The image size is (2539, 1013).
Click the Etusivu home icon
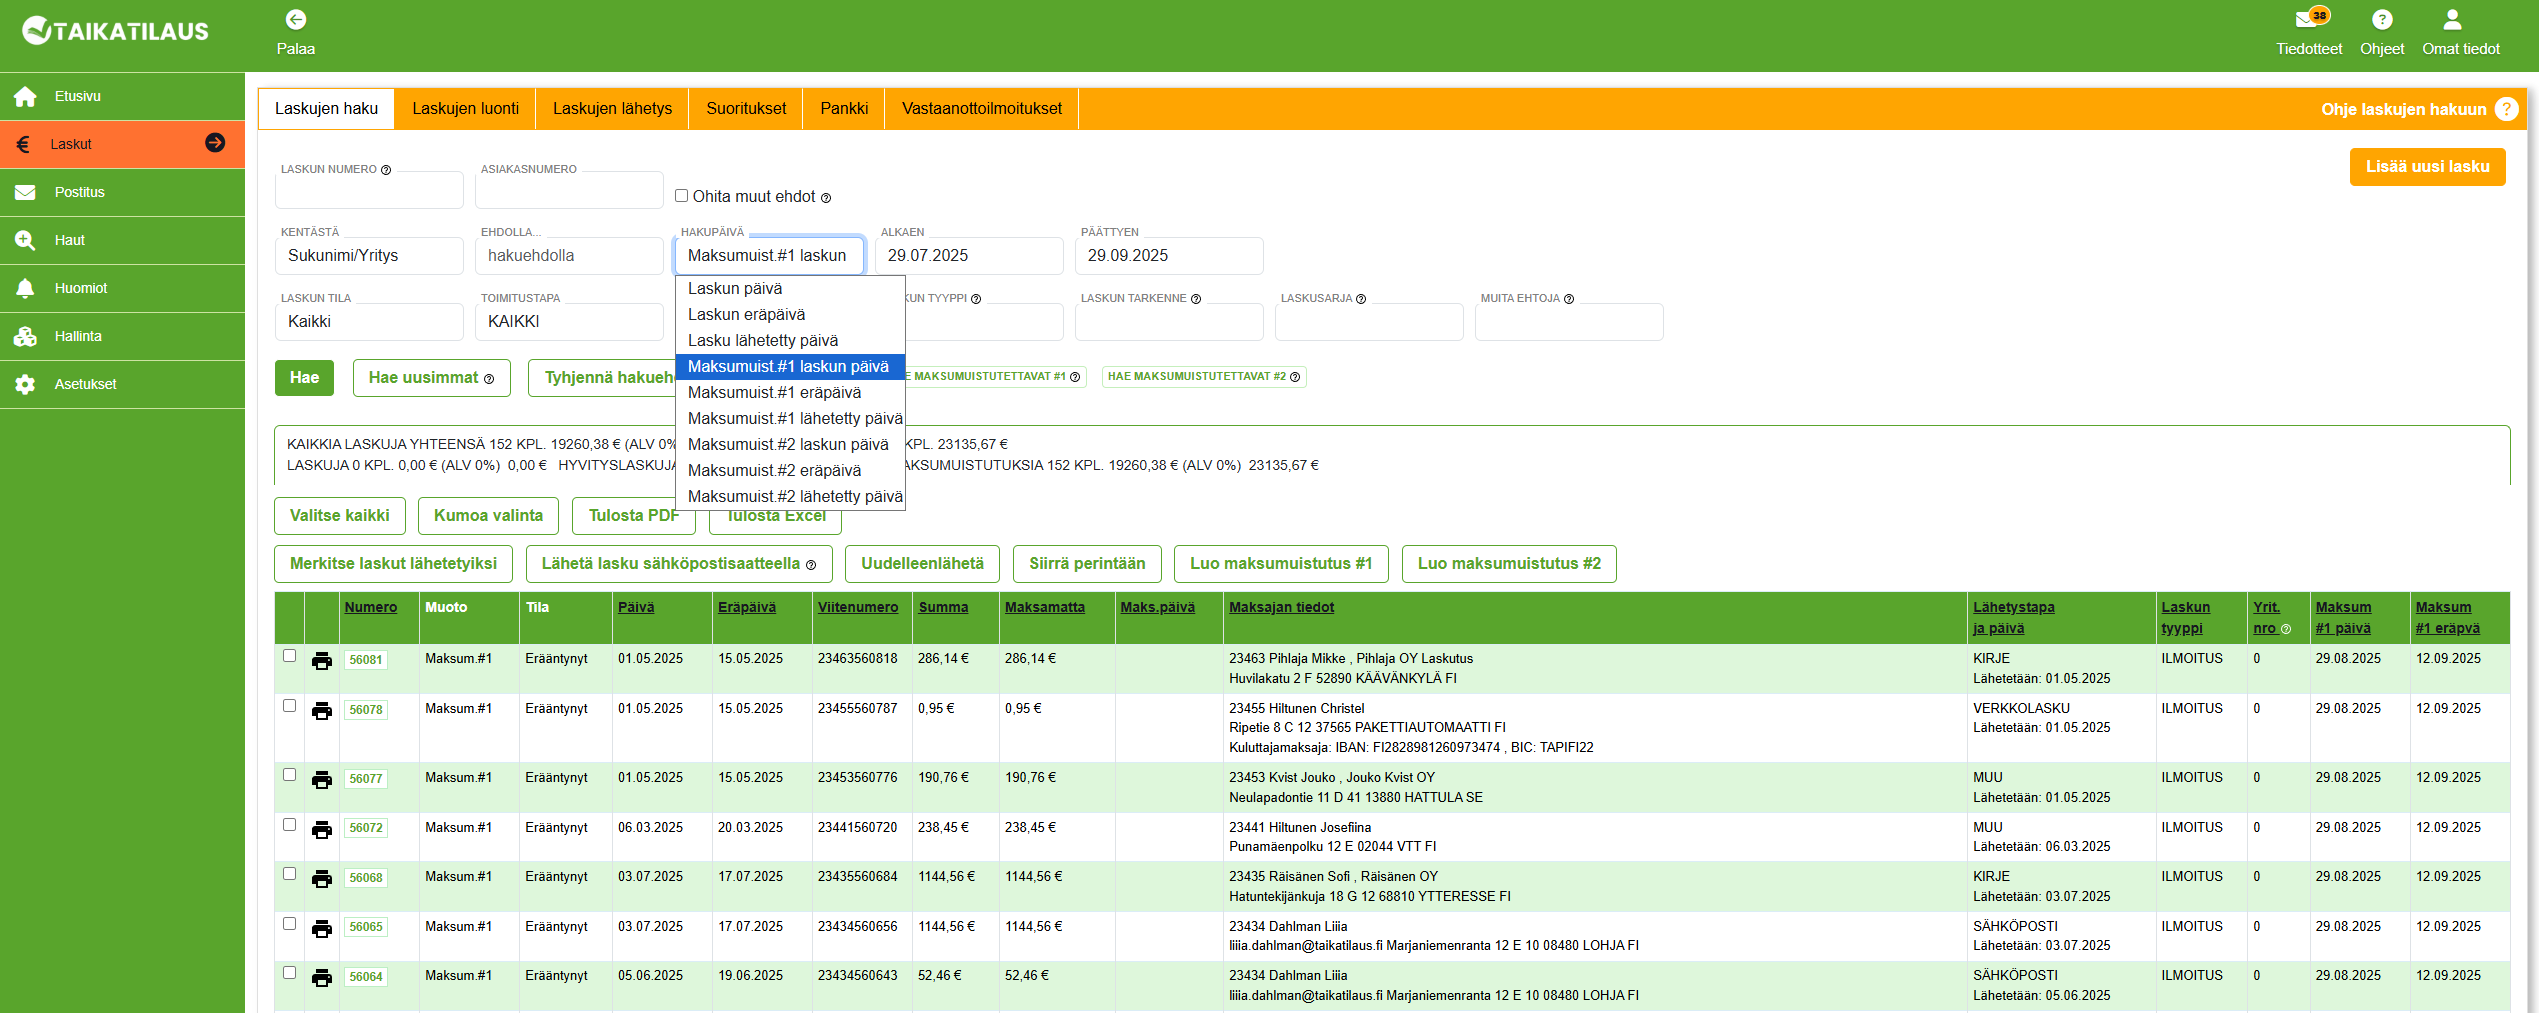26,97
